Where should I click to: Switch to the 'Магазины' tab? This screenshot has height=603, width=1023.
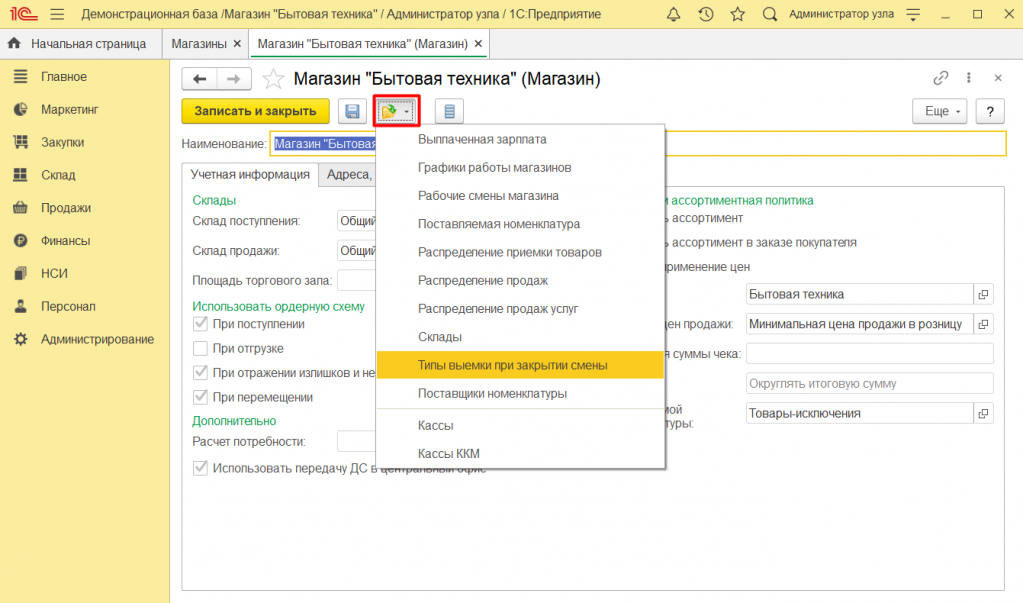pyautogui.click(x=198, y=44)
